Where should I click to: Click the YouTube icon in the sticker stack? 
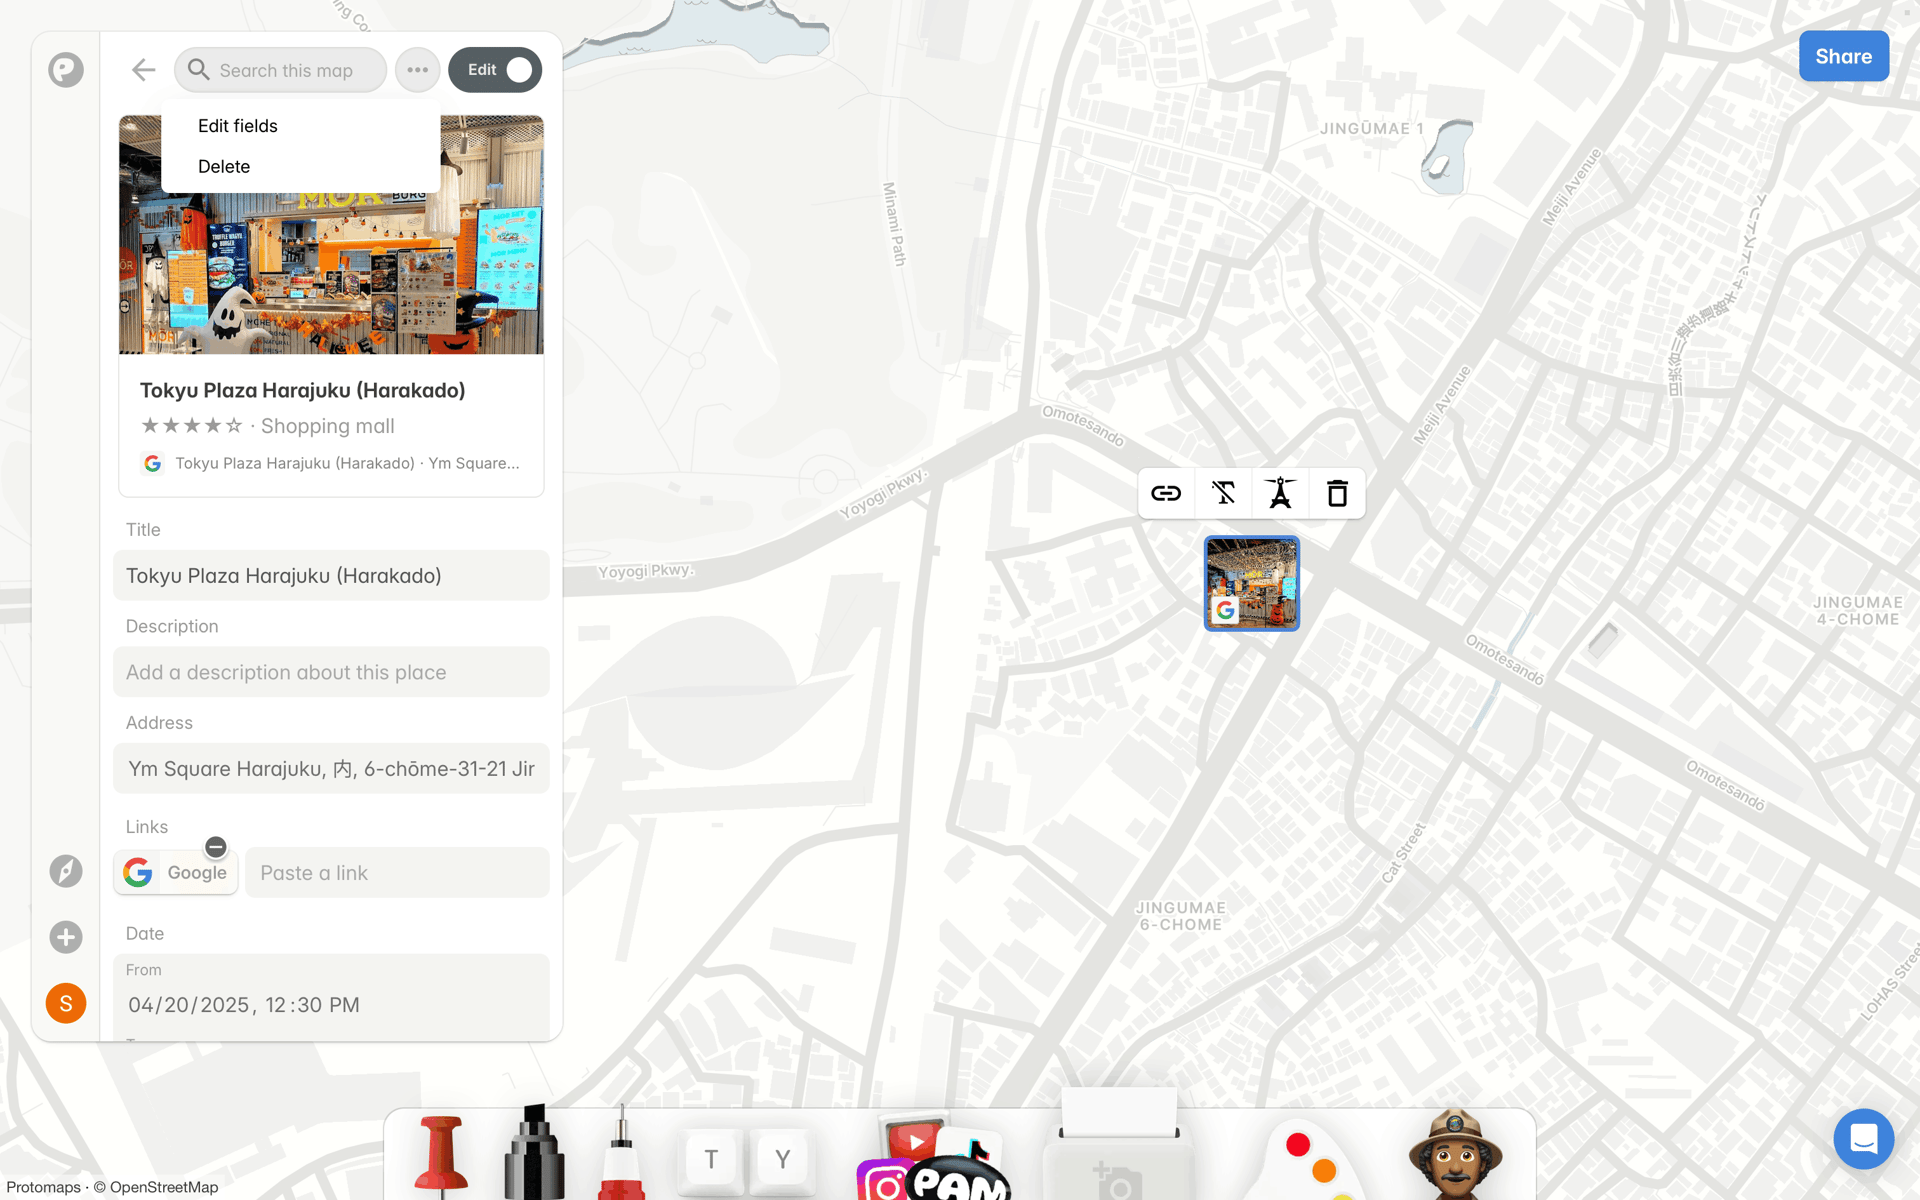pos(915,1141)
